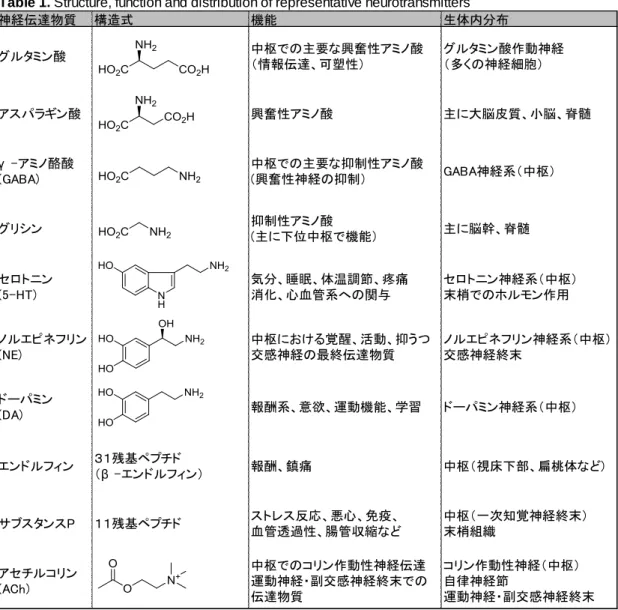Viewport: 618px width, 610px height.
Task: Click 中枢での主要な興奮性アミノ酸 function cell
Action: 337,56
